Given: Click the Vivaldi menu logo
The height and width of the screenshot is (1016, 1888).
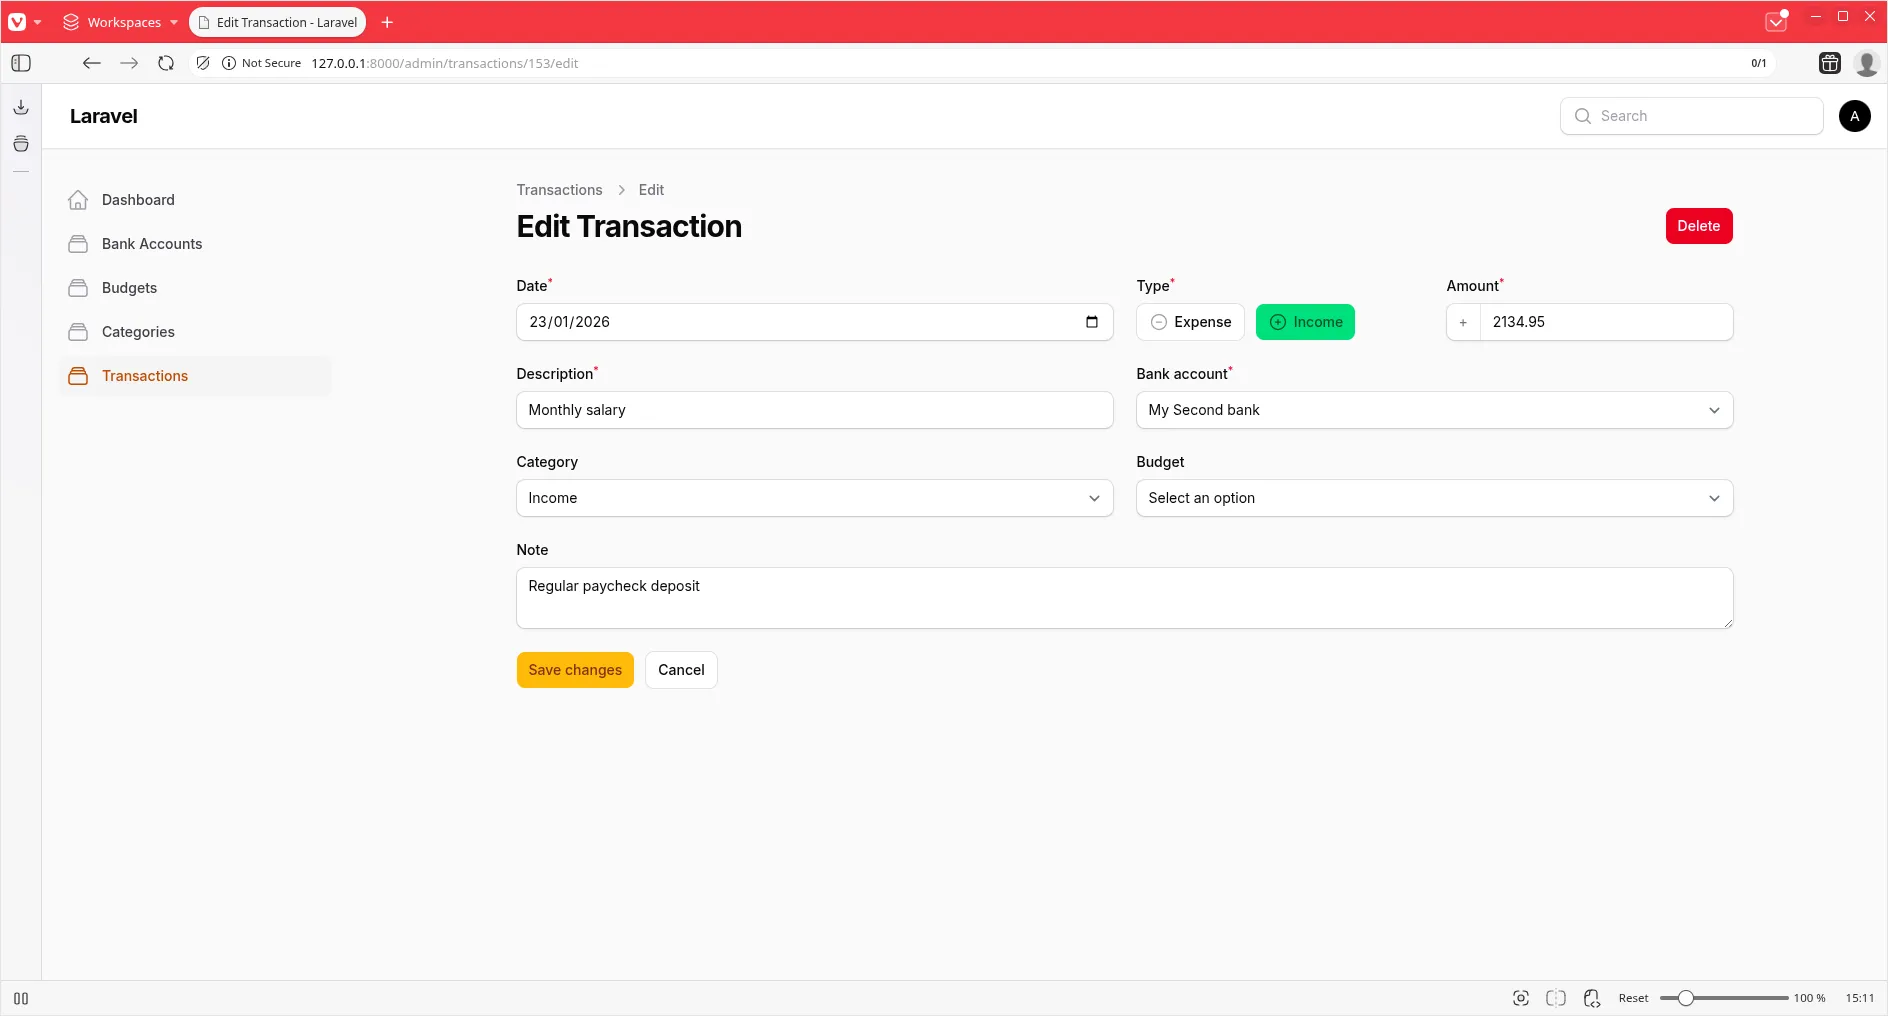Looking at the screenshot, I should click(18, 21).
